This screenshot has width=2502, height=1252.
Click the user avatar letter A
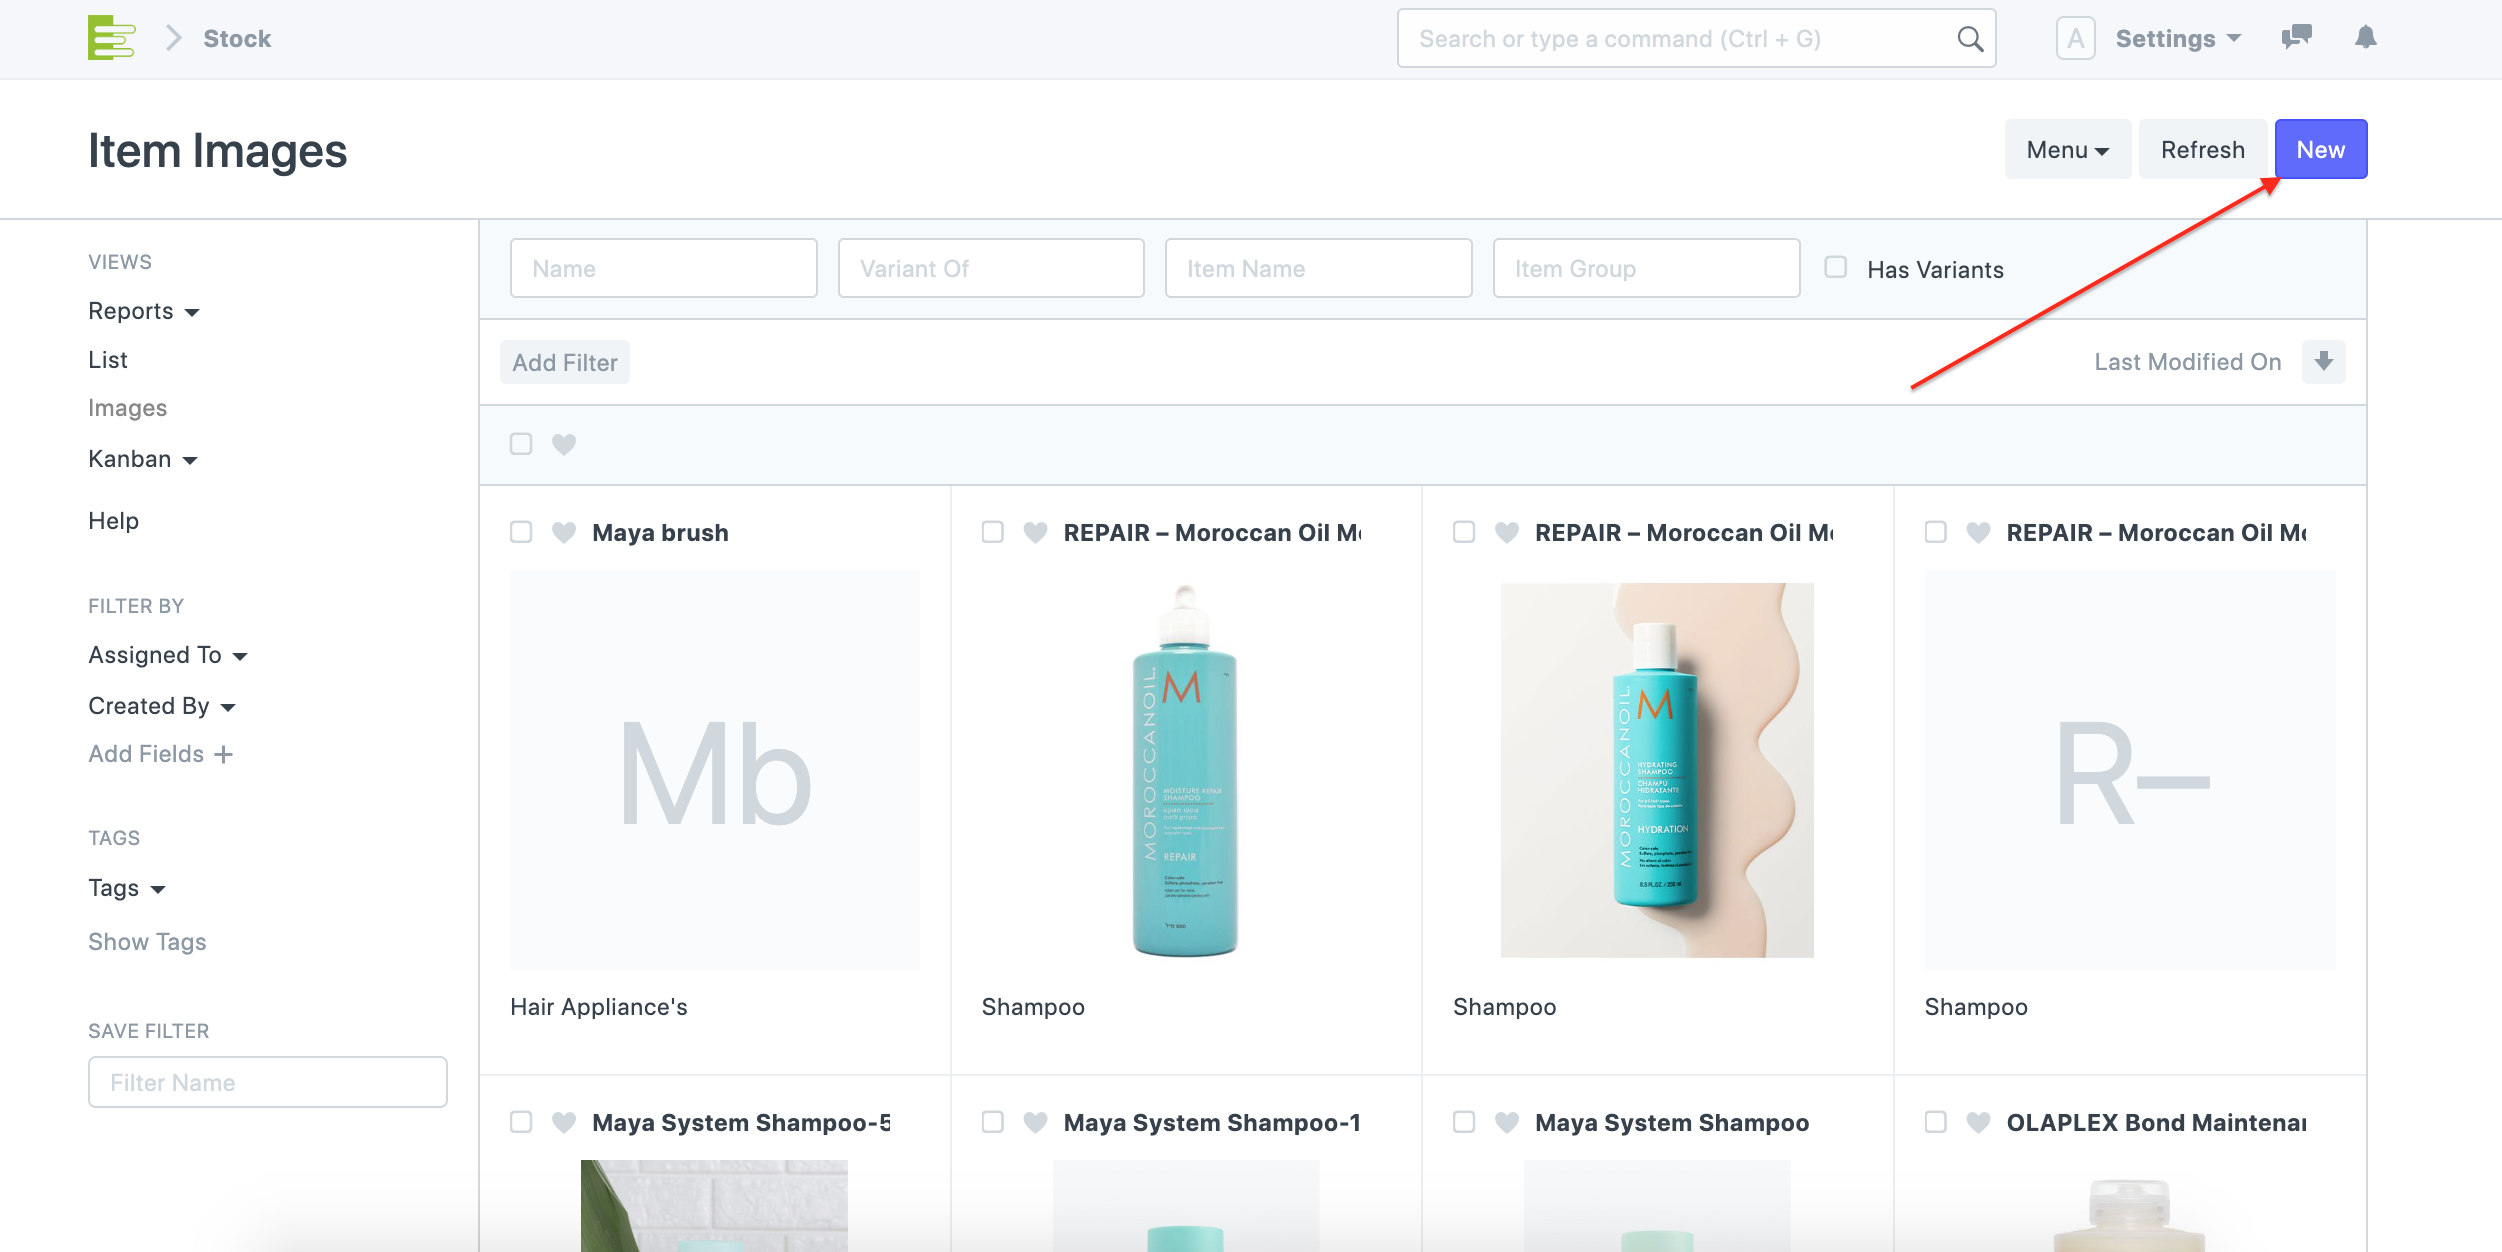(2075, 39)
